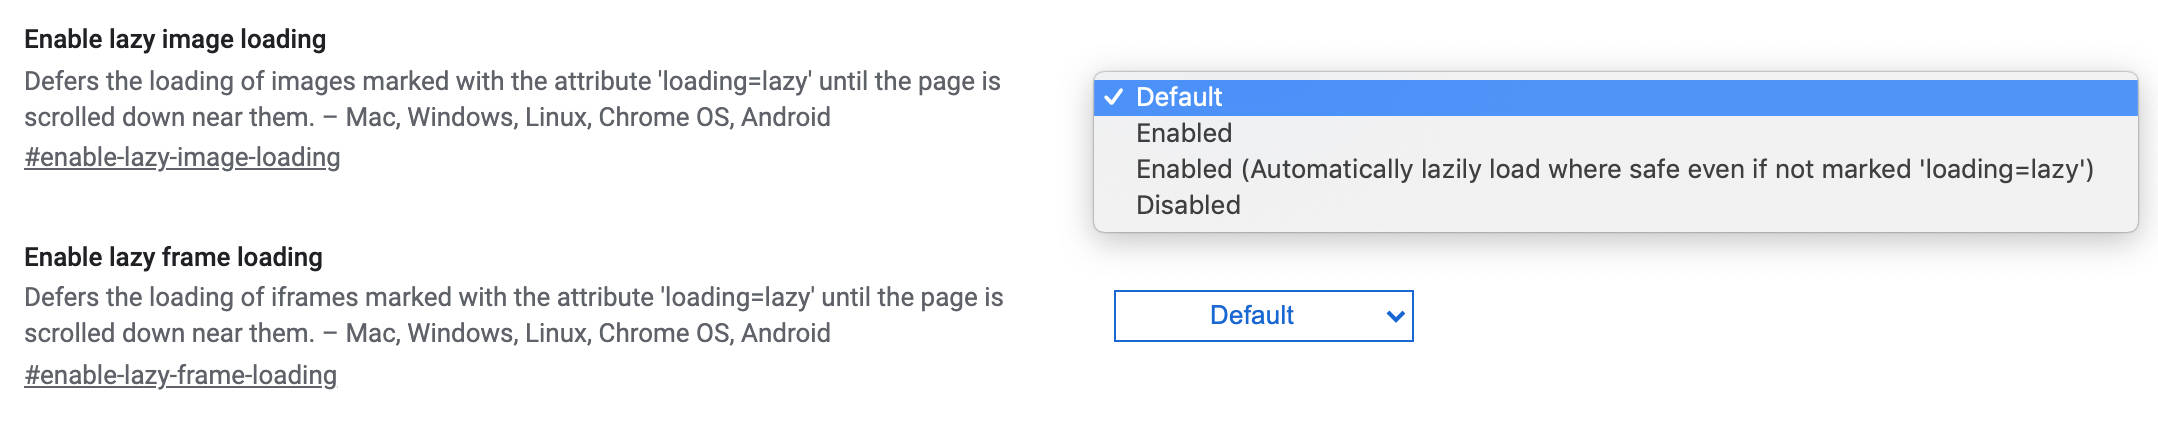Click the 'Enable lazy image loading' heading
Image resolution: width=2158 pixels, height=422 pixels.
coord(175,39)
